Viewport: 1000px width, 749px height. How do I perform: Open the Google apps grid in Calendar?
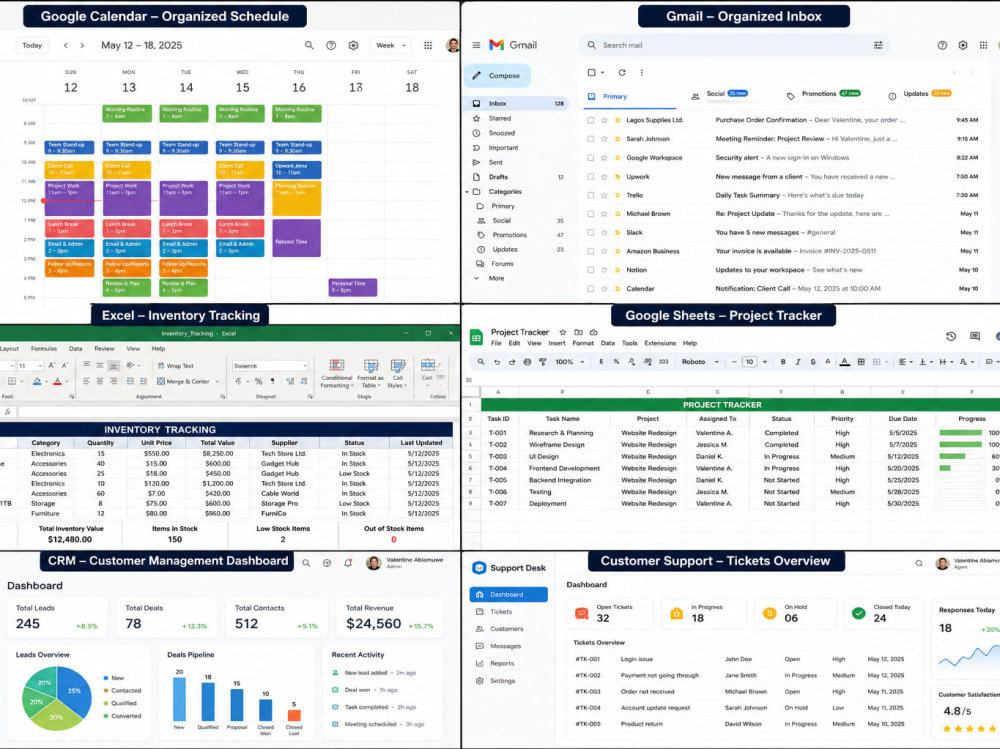coord(428,45)
